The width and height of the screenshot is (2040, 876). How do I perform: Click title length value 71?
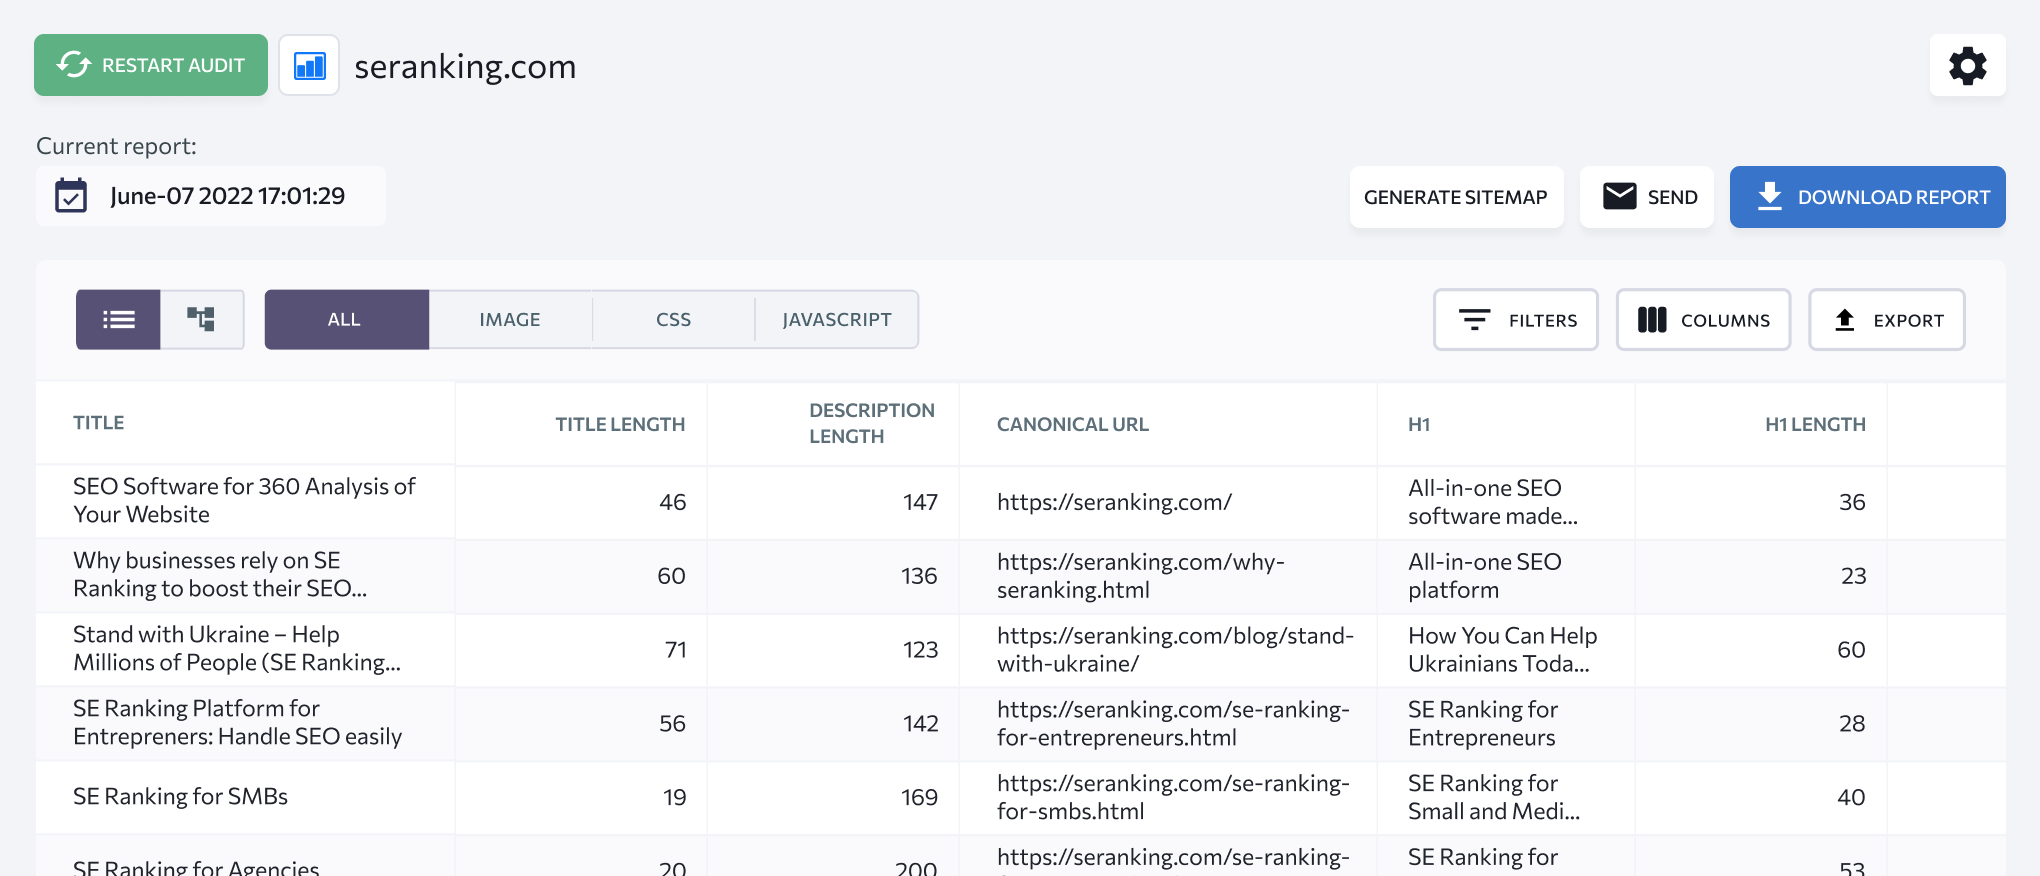(676, 650)
